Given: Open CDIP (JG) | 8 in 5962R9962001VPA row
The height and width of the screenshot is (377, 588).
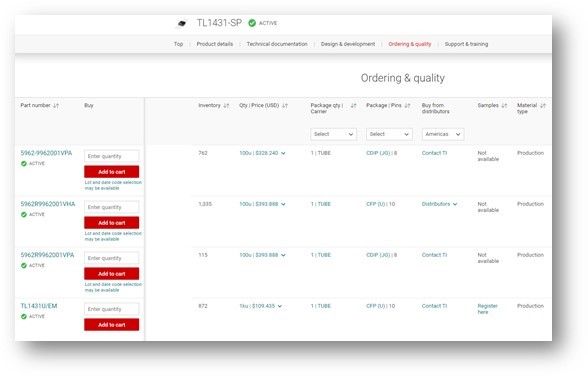Looking at the screenshot, I should click(381, 255).
